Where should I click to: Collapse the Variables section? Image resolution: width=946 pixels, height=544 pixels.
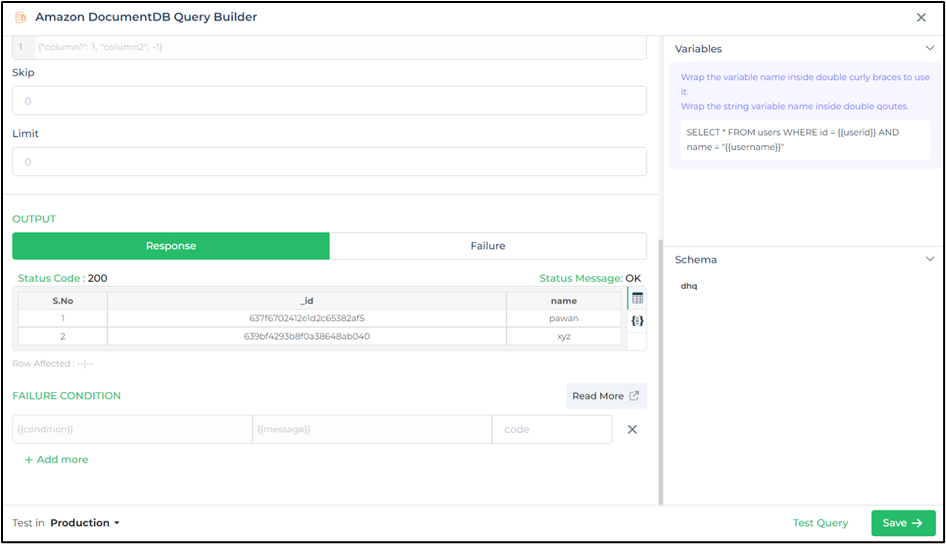[929, 48]
